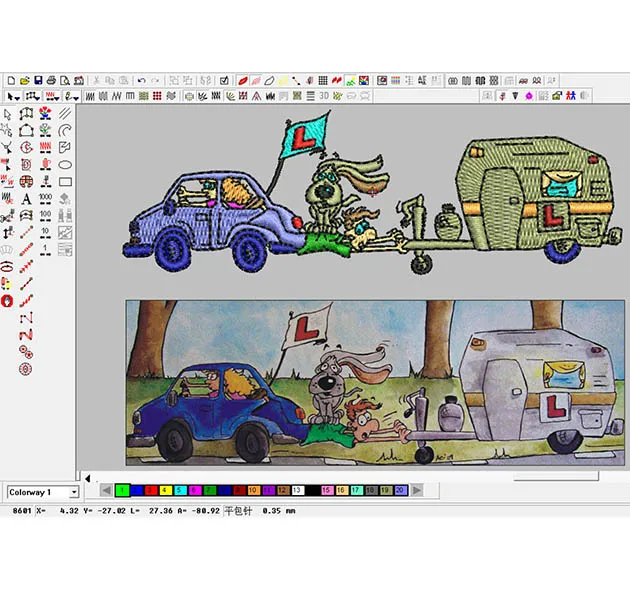Click the Undo arrow icon
This screenshot has width=630, height=591.
tap(141, 80)
